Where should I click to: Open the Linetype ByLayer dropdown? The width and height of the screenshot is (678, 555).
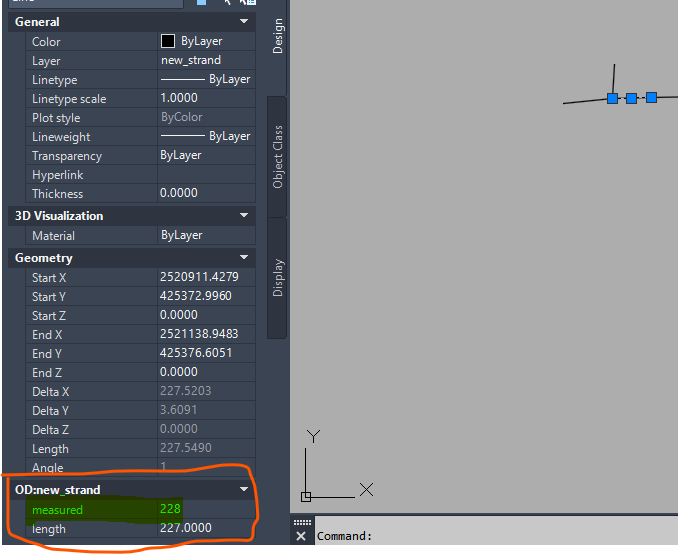[x=207, y=79]
